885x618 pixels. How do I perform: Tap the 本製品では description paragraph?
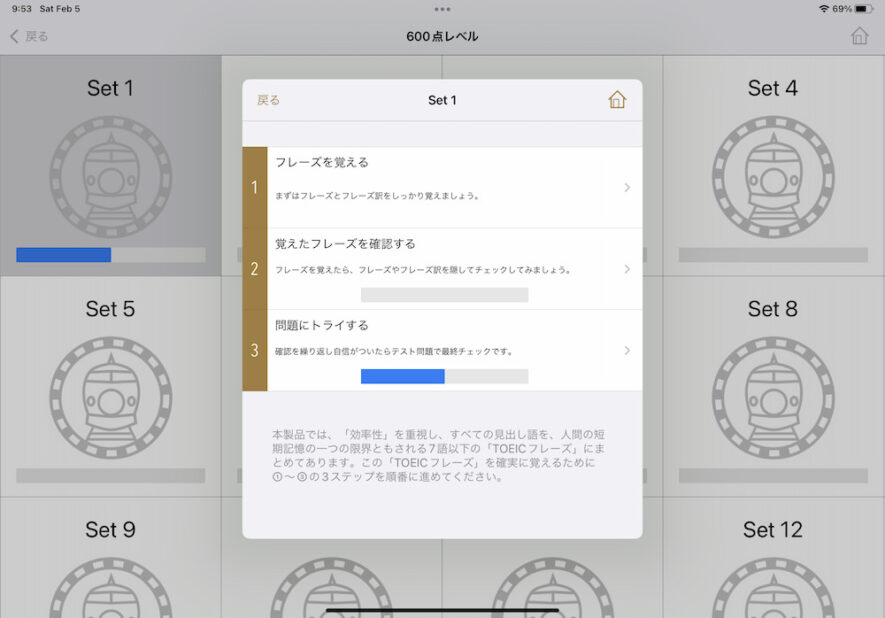tap(439, 455)
